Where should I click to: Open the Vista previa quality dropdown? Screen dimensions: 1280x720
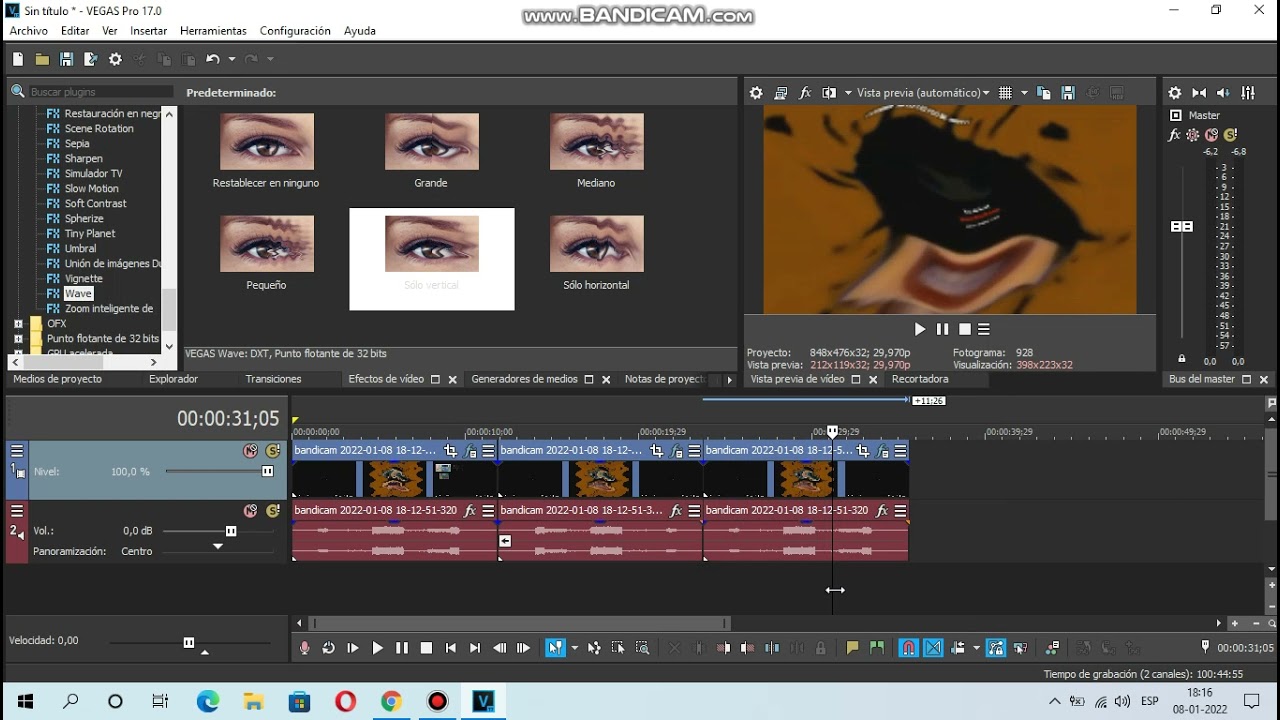tap(923, 93)
